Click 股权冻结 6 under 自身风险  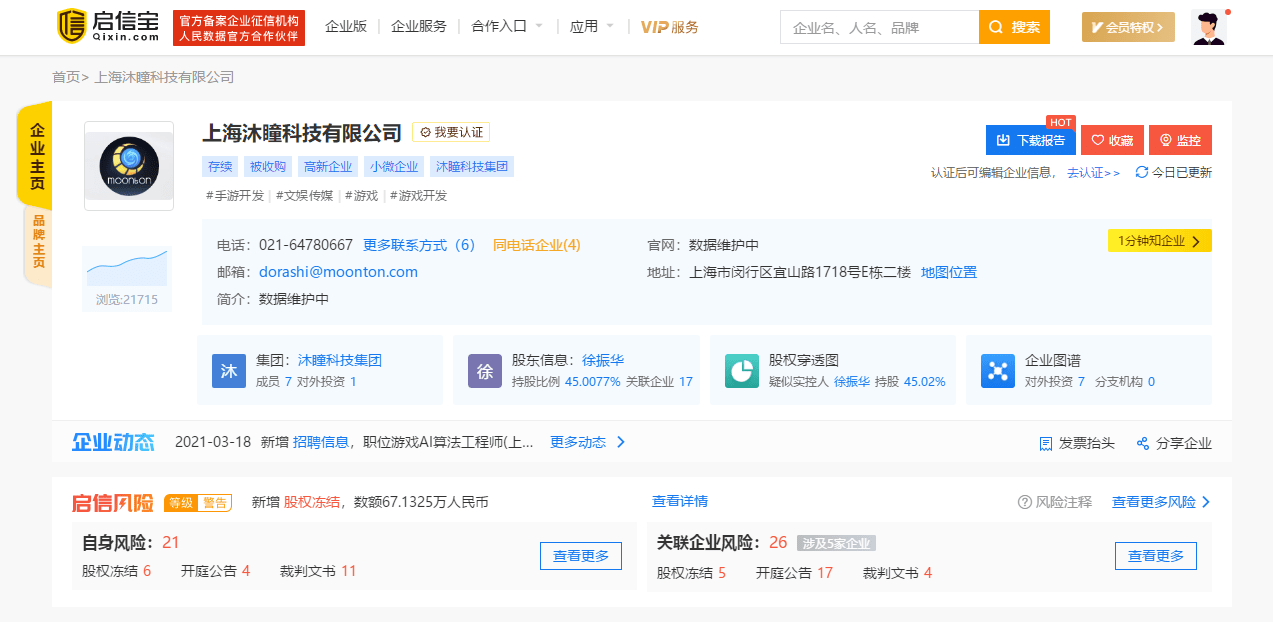pos(116,572)
